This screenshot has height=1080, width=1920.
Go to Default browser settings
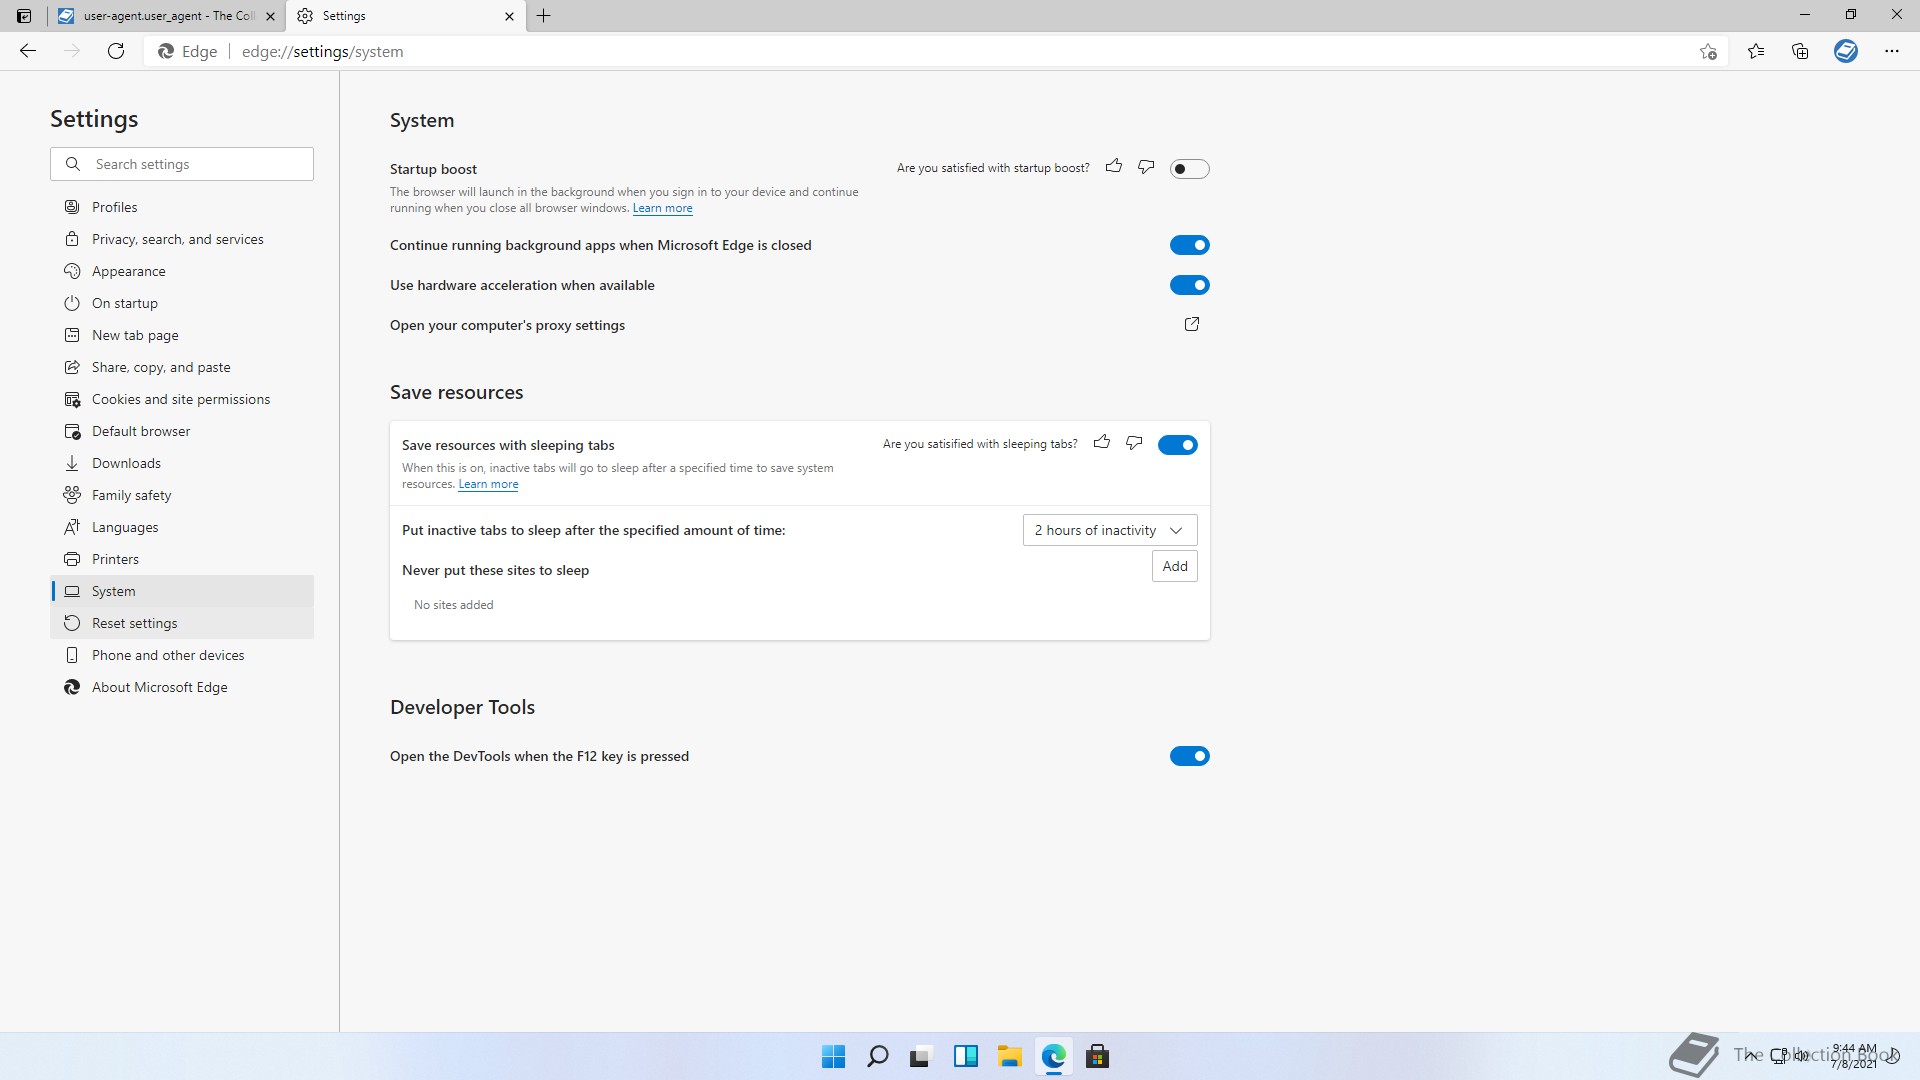point(182,431)
